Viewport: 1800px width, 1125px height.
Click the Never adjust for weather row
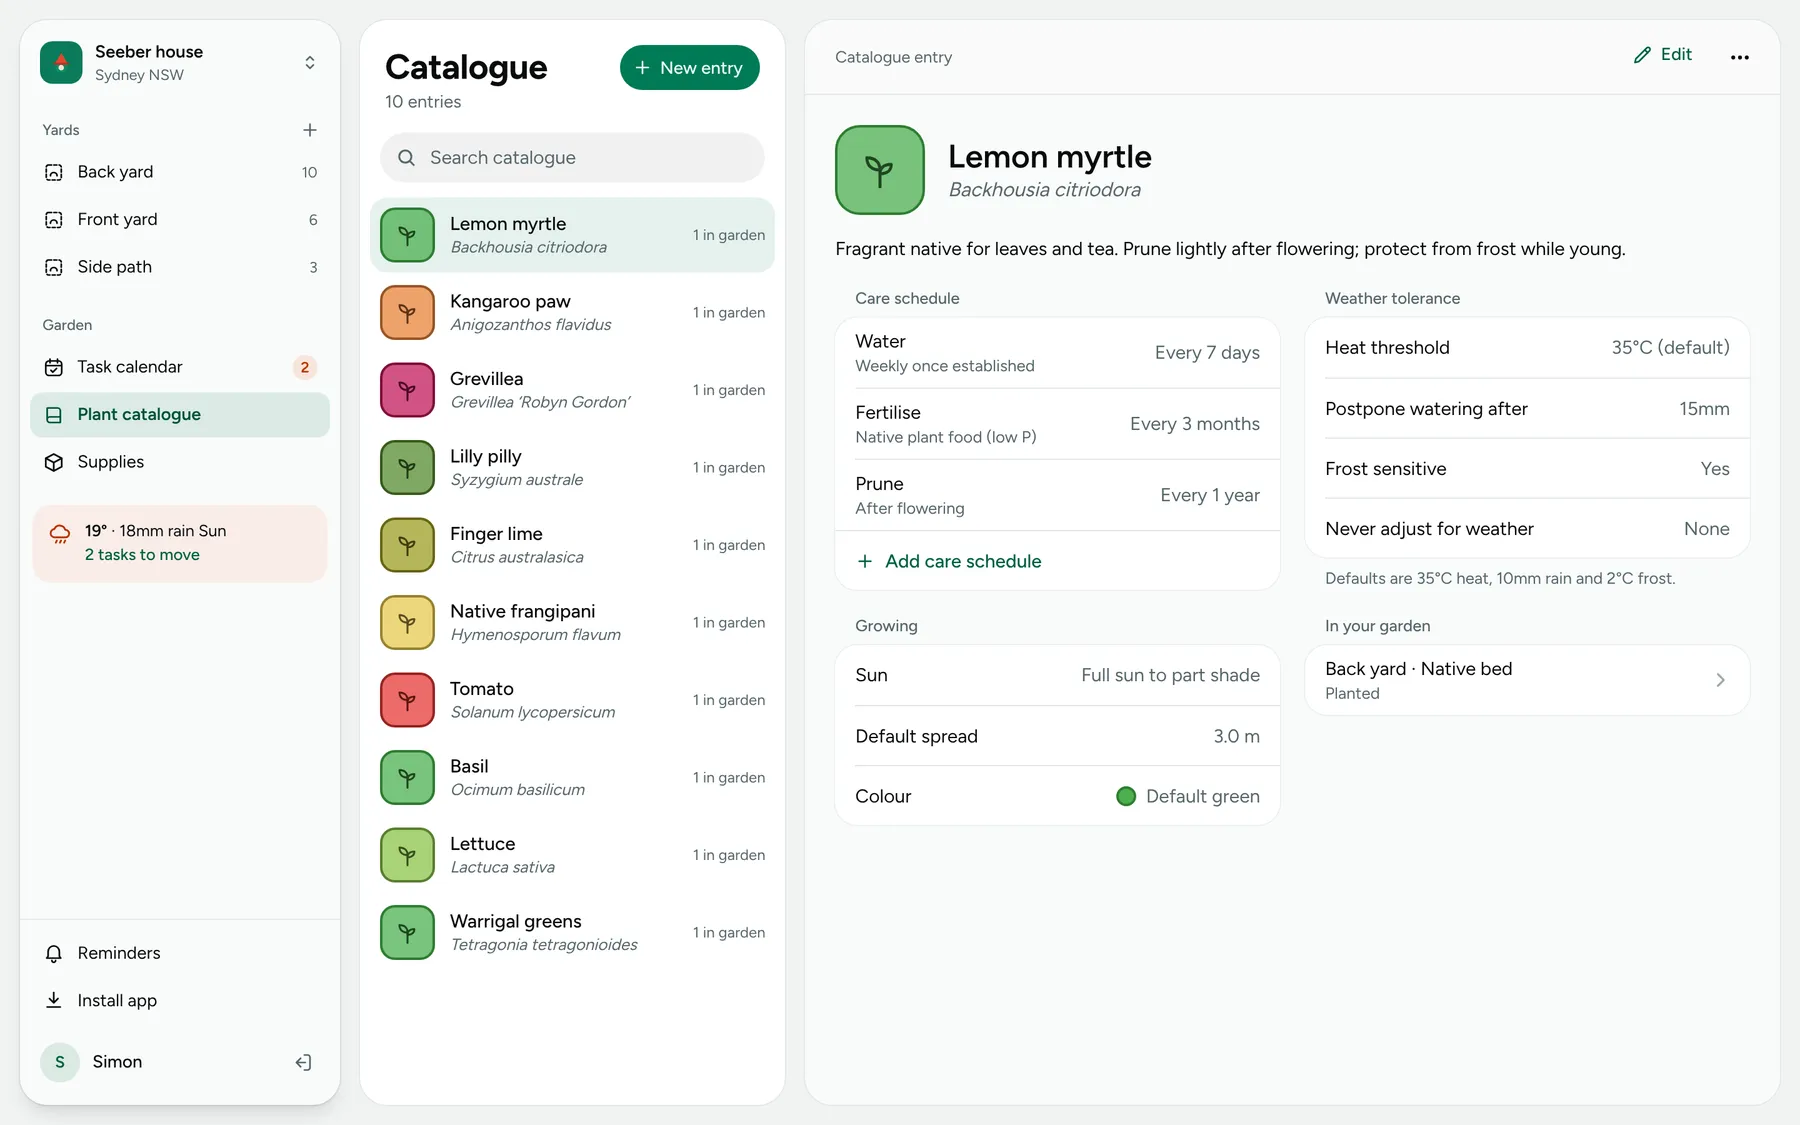[x=1527, y=529]
